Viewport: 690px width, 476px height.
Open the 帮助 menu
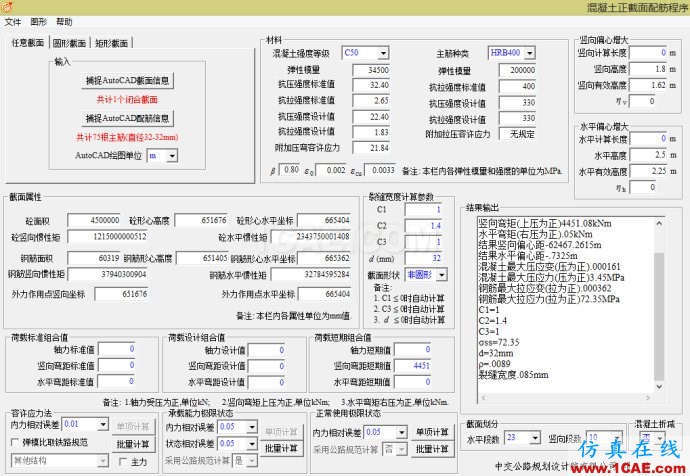(64, 22)
